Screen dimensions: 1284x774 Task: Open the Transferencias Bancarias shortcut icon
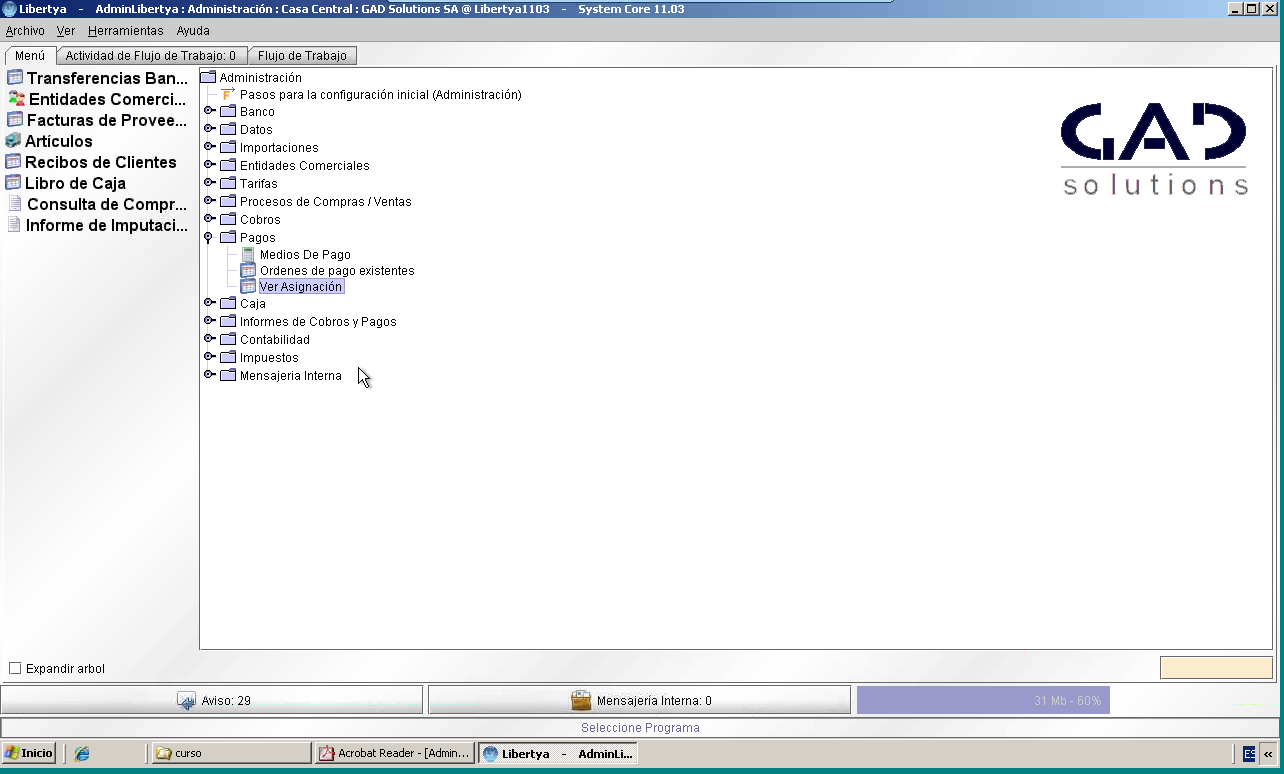tap(15, 78)
